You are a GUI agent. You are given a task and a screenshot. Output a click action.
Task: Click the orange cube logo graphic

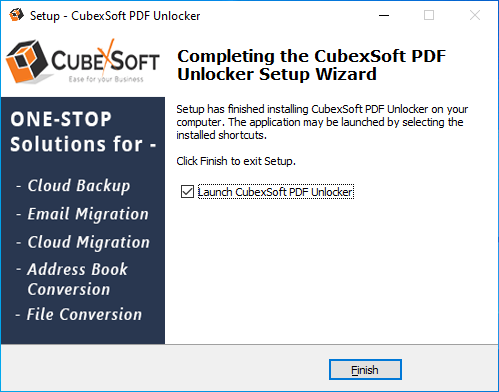click(27, 61)
